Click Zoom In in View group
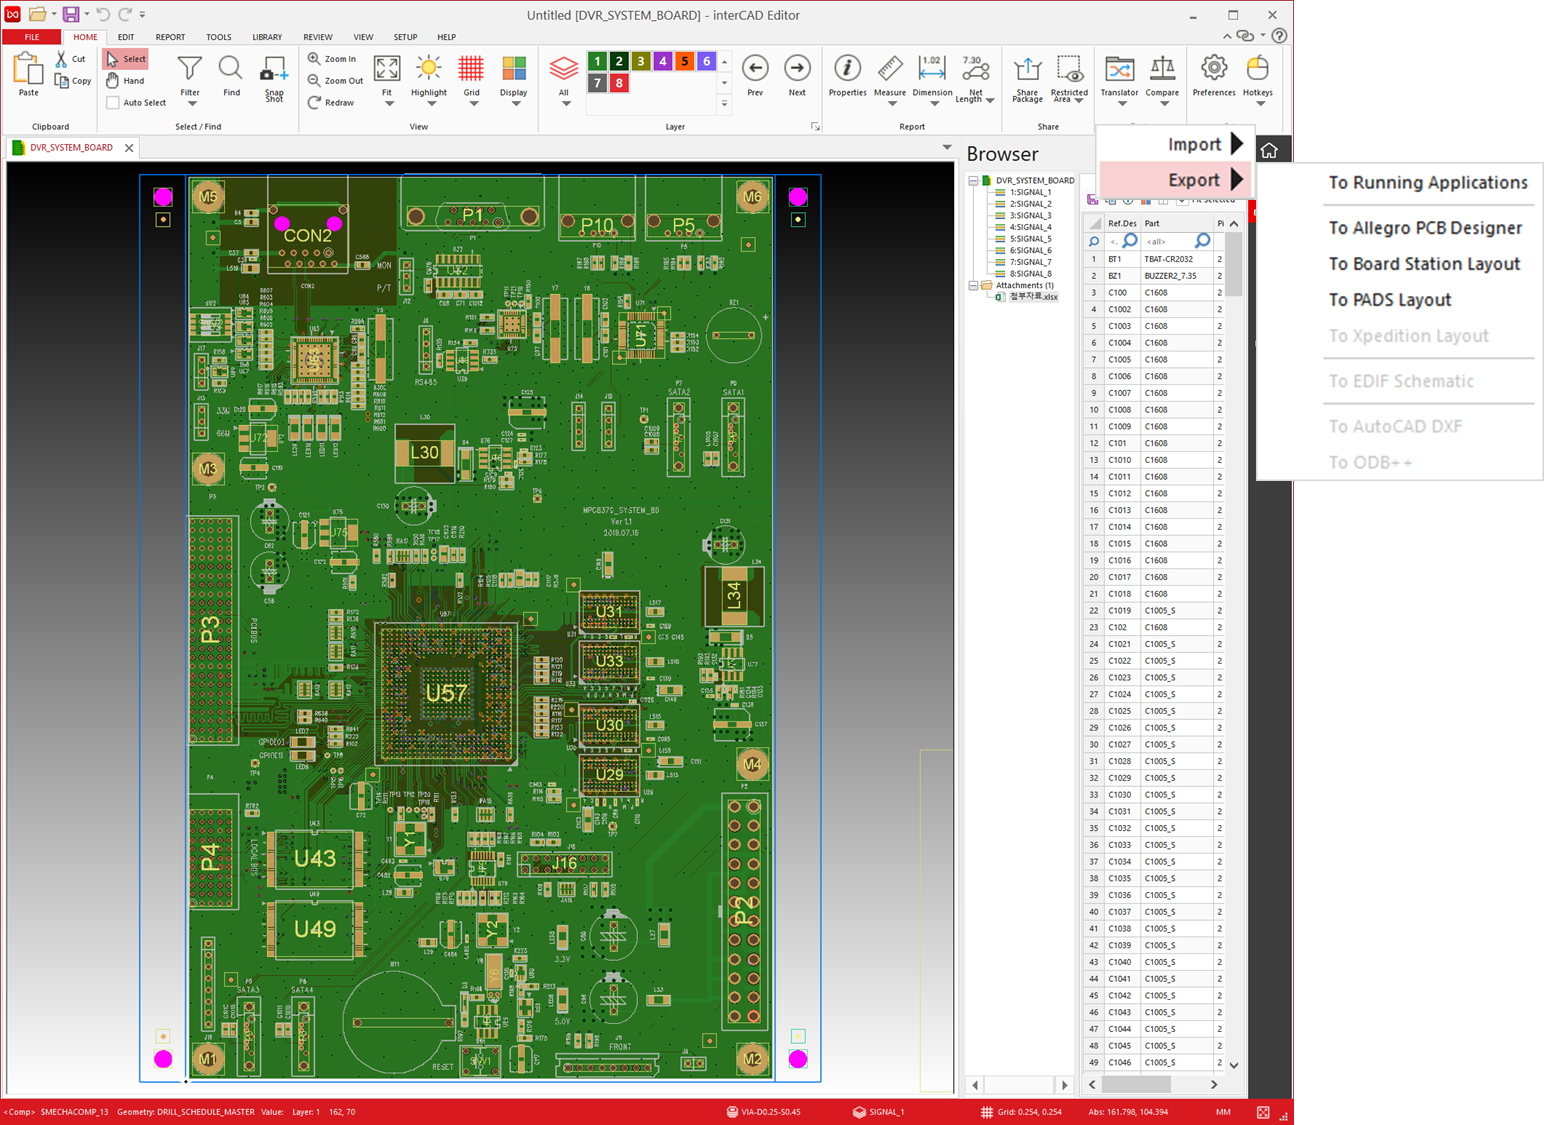The width and height of the screenshot is (1544, 1125). 332,59
